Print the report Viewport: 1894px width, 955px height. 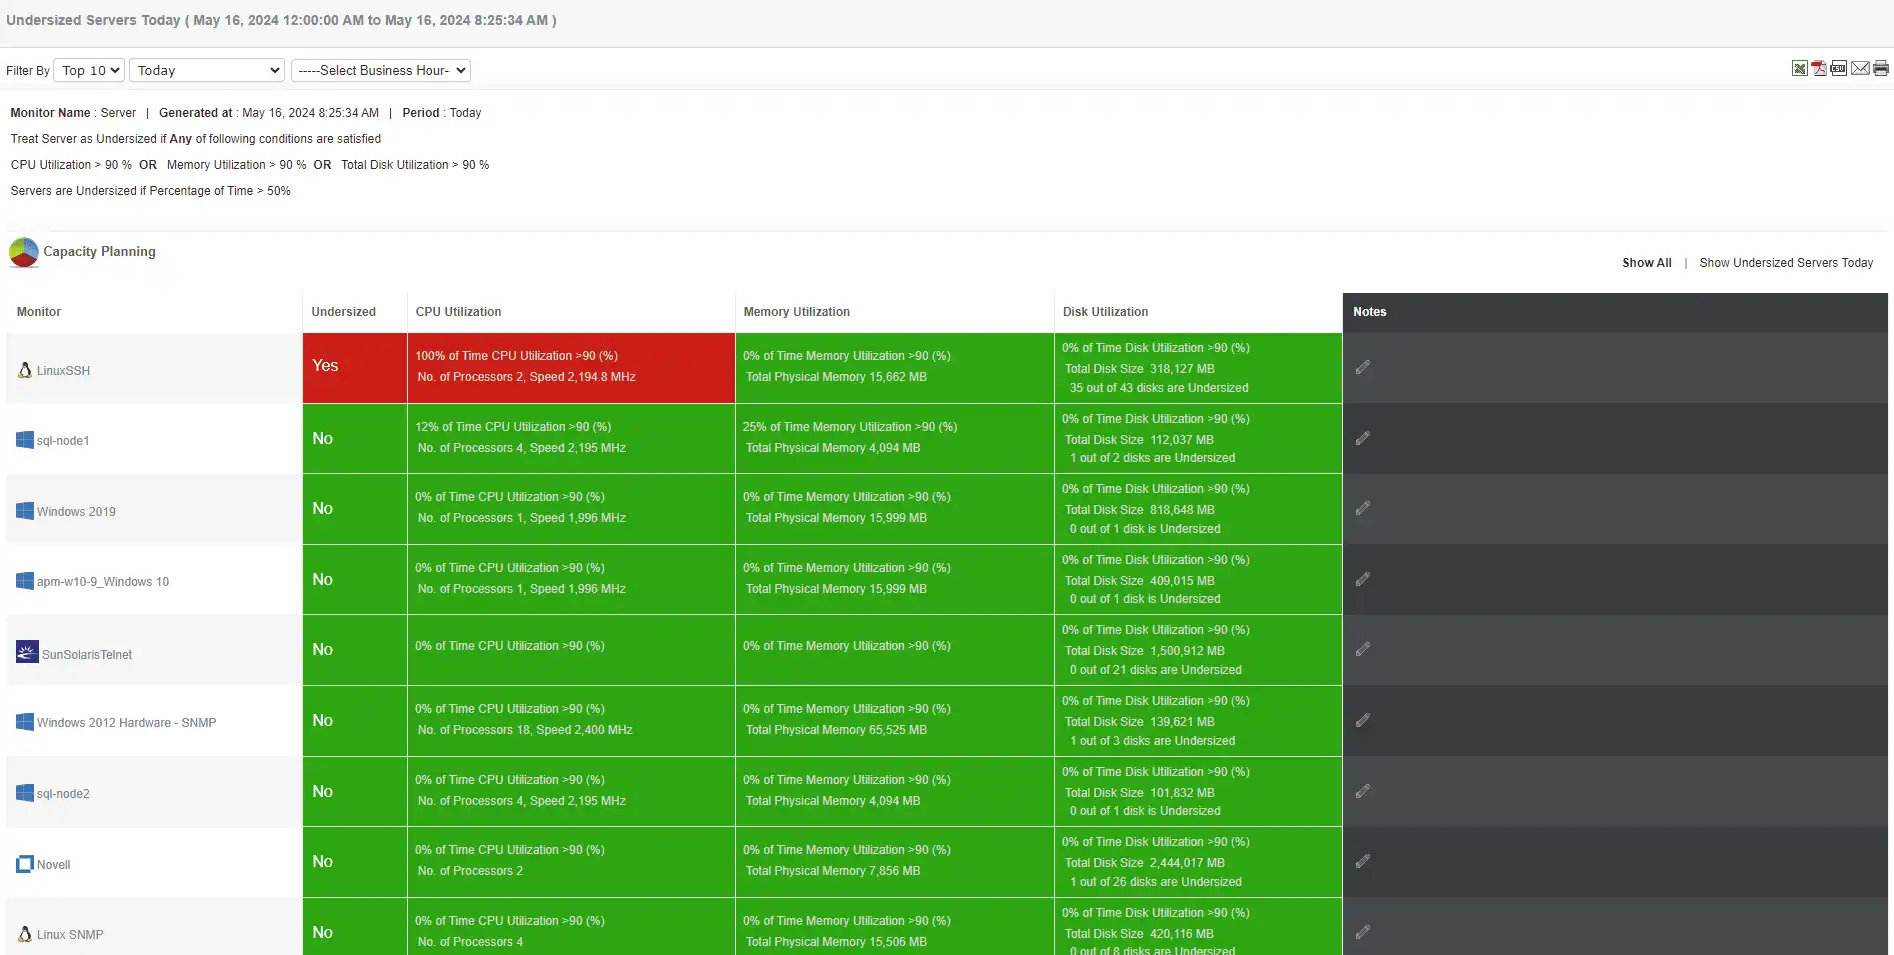coord(1880,68)
